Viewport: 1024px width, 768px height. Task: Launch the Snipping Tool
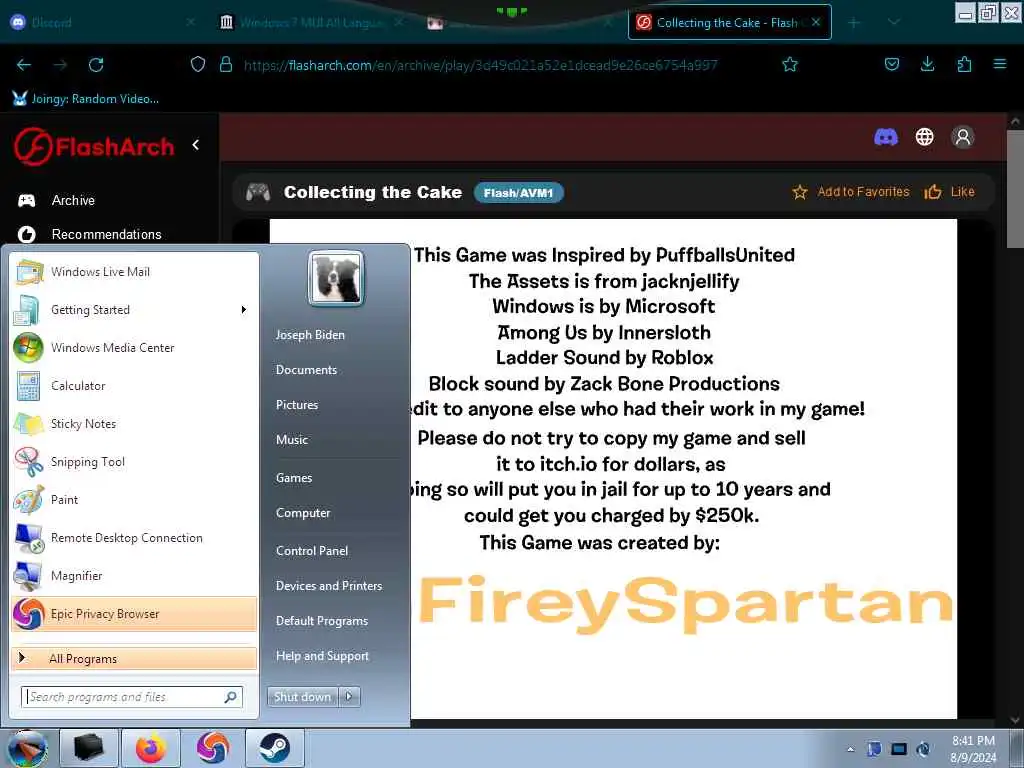(134, 462)
